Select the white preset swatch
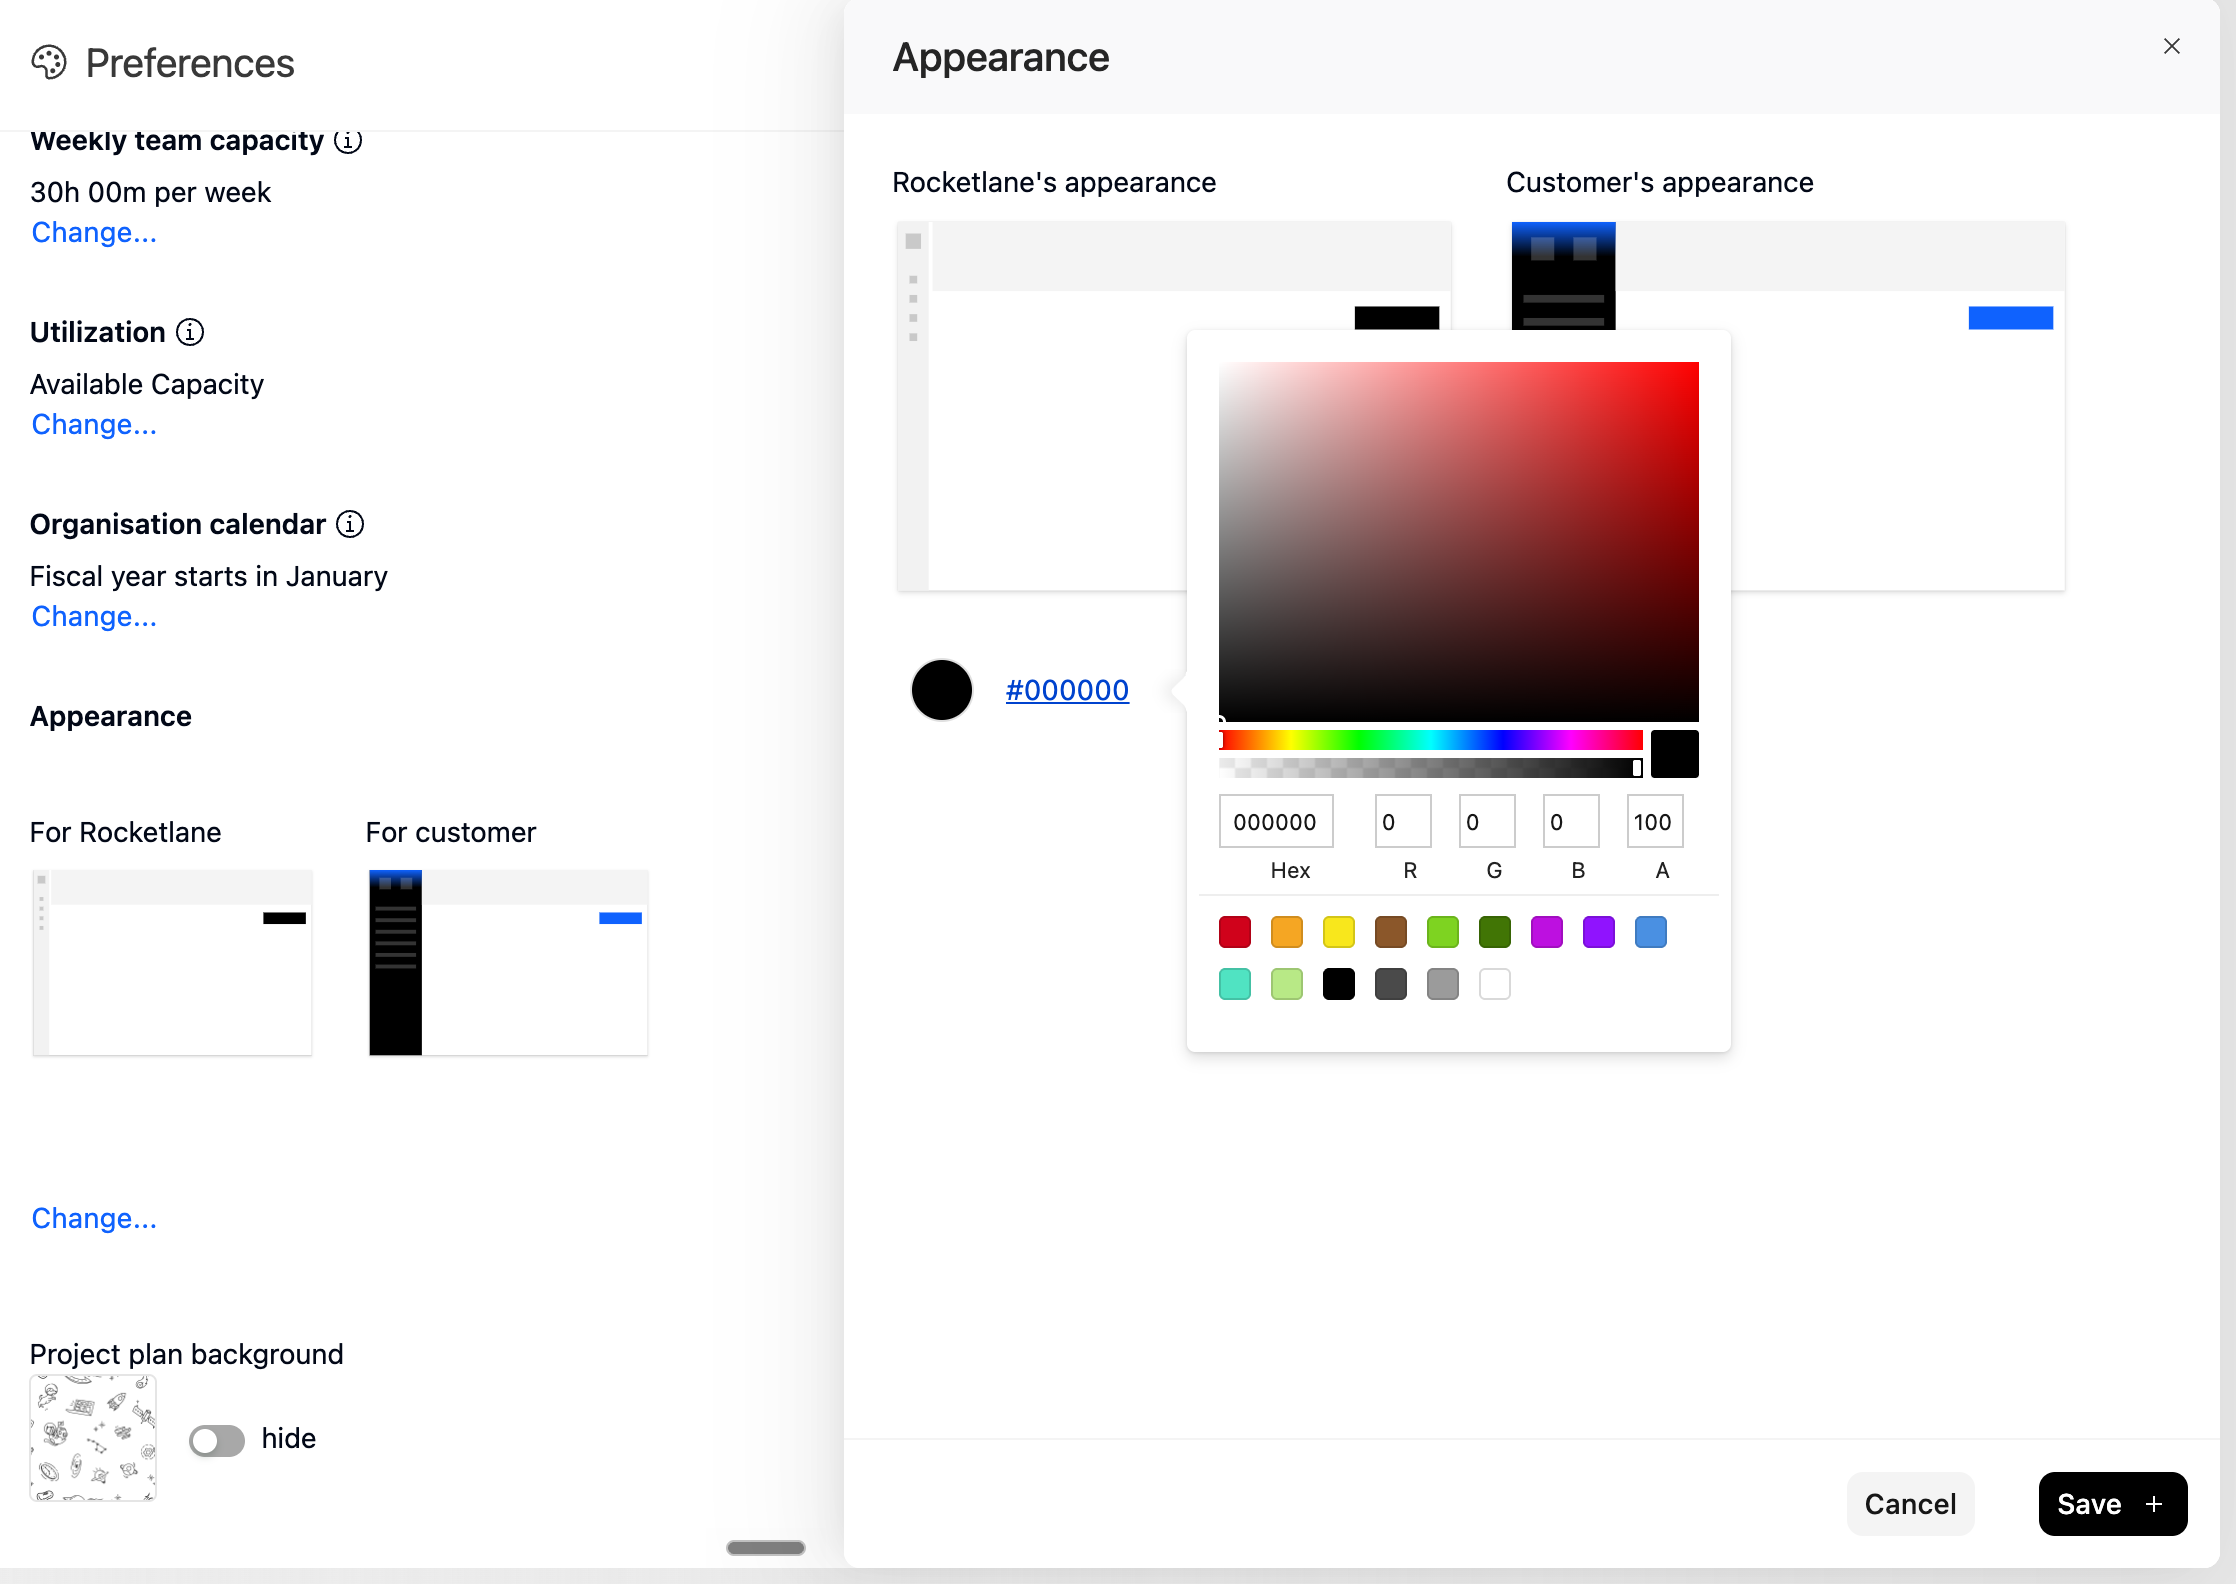The image size is (2236, 1584). (1495, 984)
